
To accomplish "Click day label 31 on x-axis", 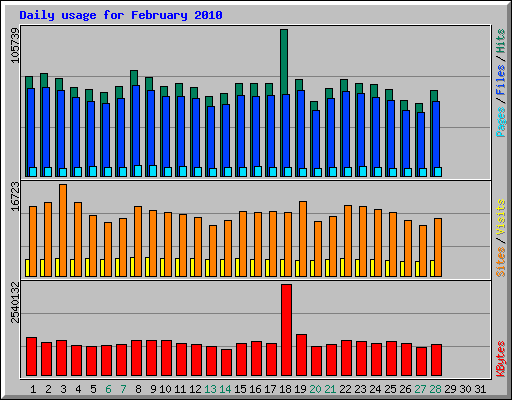I will tap(480, 389).
